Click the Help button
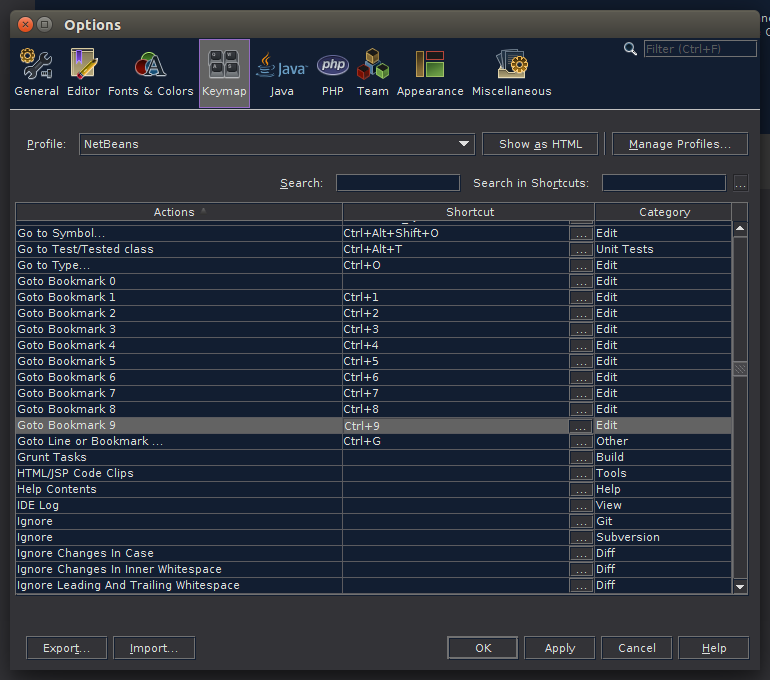Screen dimensions: 770x680 [714, 648]
